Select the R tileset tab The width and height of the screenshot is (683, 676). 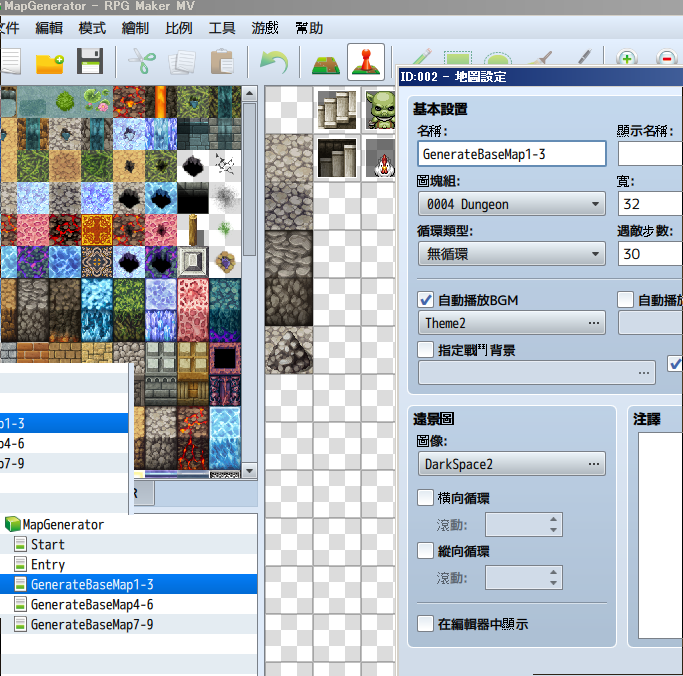[x=143, y=493]
